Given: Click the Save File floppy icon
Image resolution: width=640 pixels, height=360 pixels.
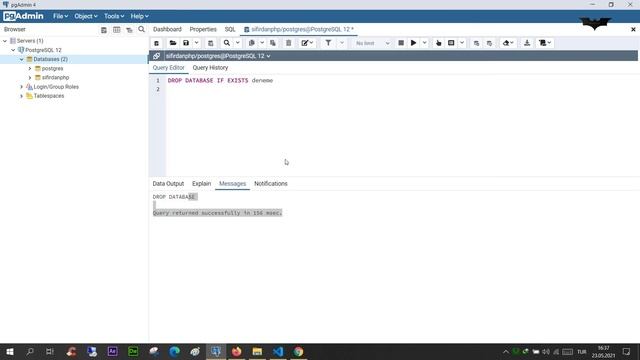Looking at the screenshot, I should 186,43.
